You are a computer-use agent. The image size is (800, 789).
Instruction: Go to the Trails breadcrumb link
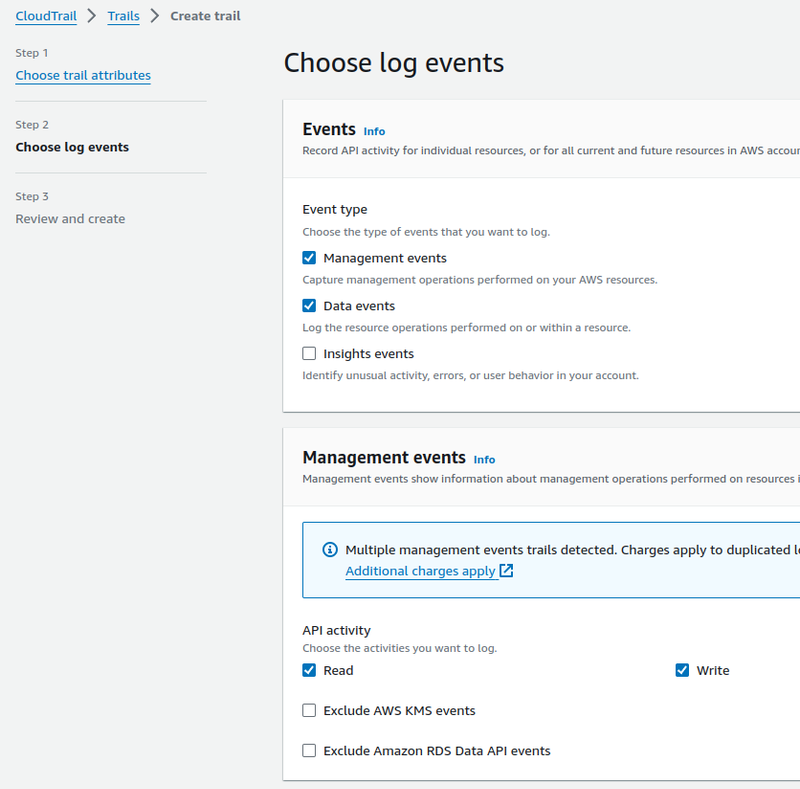coord(123,16)
